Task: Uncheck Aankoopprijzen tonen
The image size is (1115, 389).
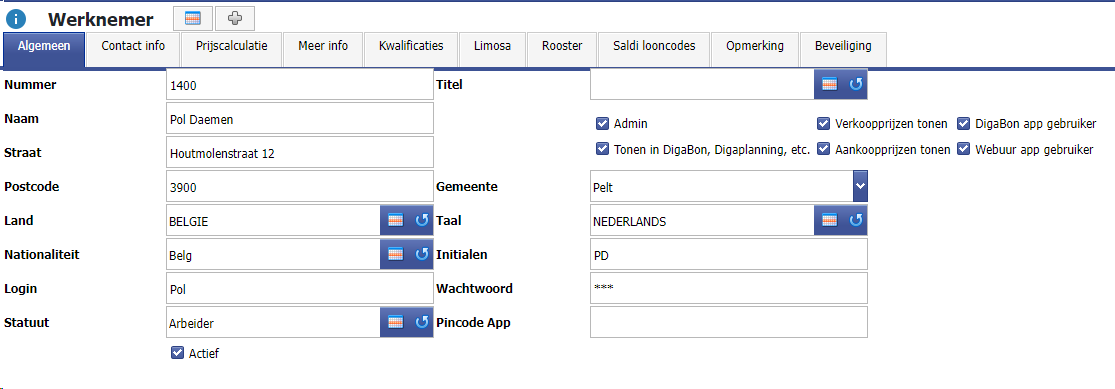Action: pos(823,149)
